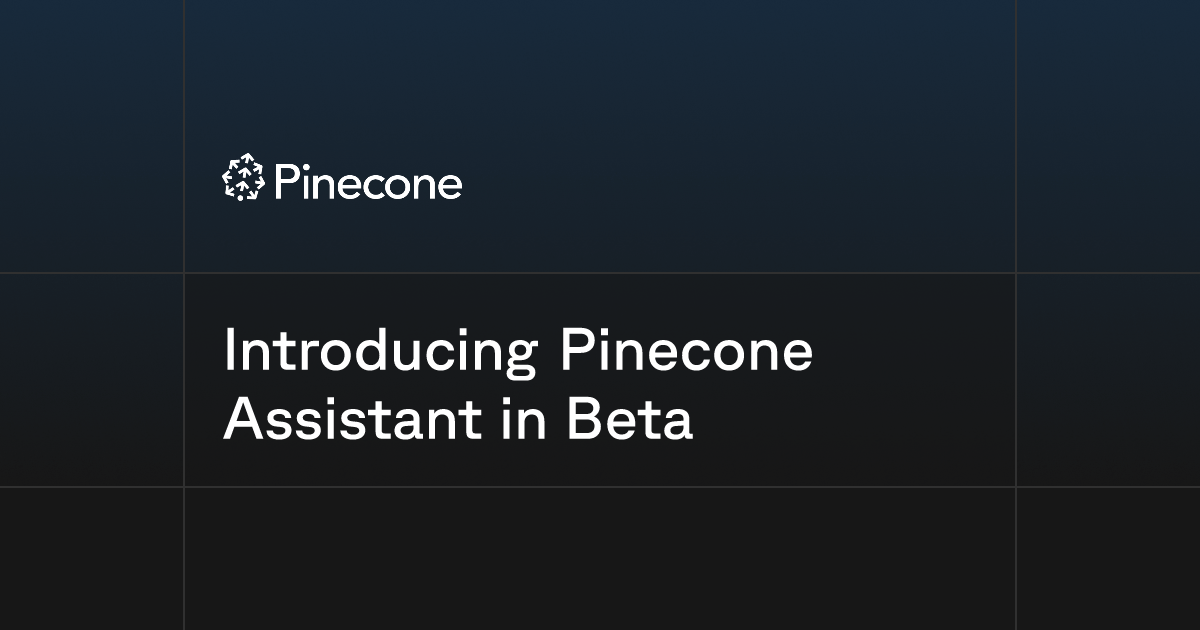
Task: Click the empty top-left grid cell
Action: [91, 136]
